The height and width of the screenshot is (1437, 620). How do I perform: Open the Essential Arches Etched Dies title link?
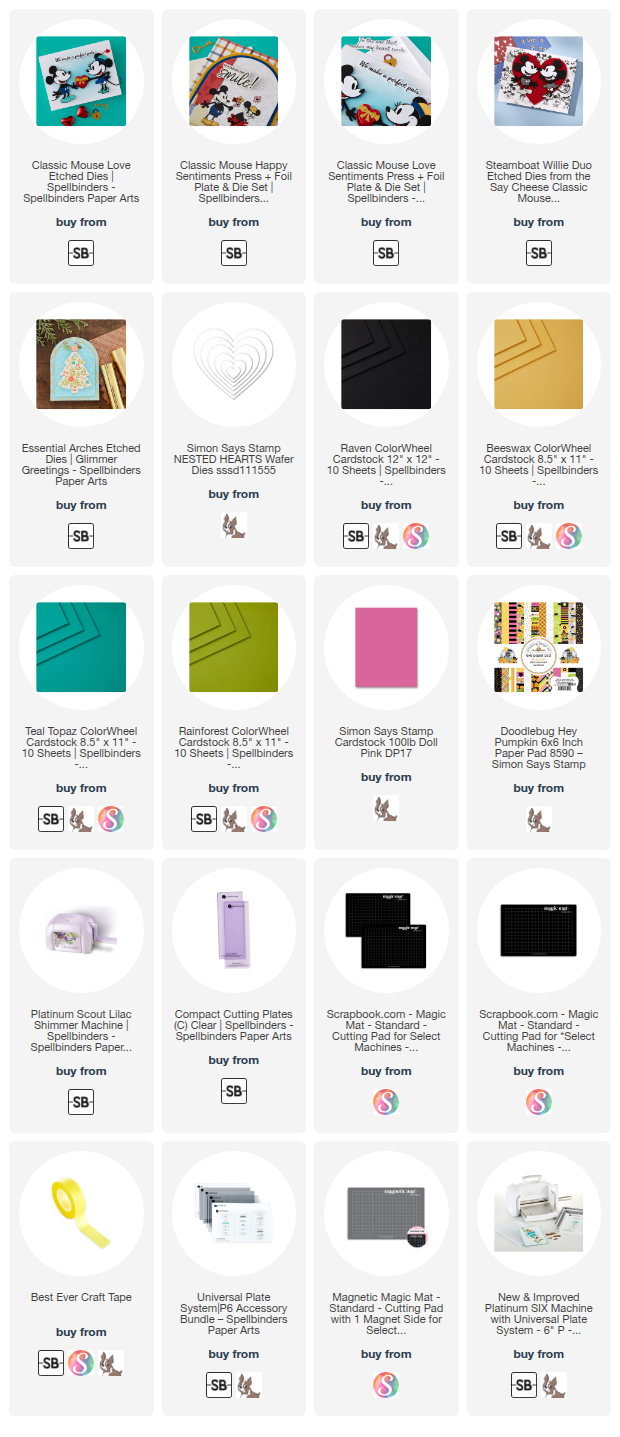81,465
